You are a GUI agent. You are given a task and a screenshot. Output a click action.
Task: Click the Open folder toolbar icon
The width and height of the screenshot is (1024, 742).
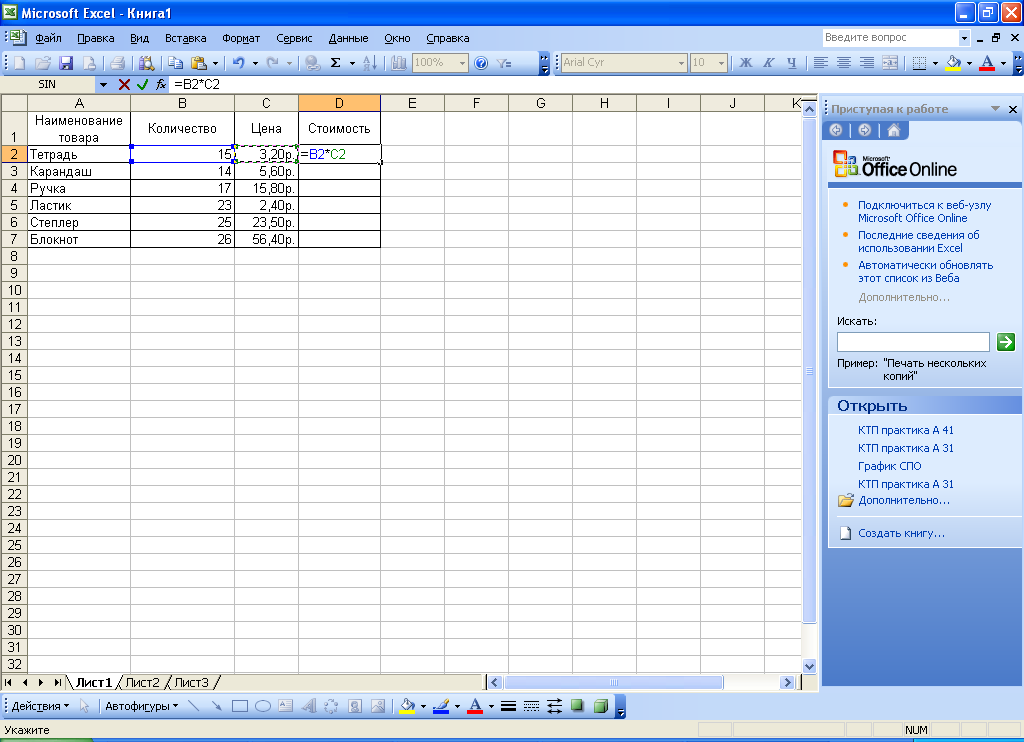click(x=43, y=63)
